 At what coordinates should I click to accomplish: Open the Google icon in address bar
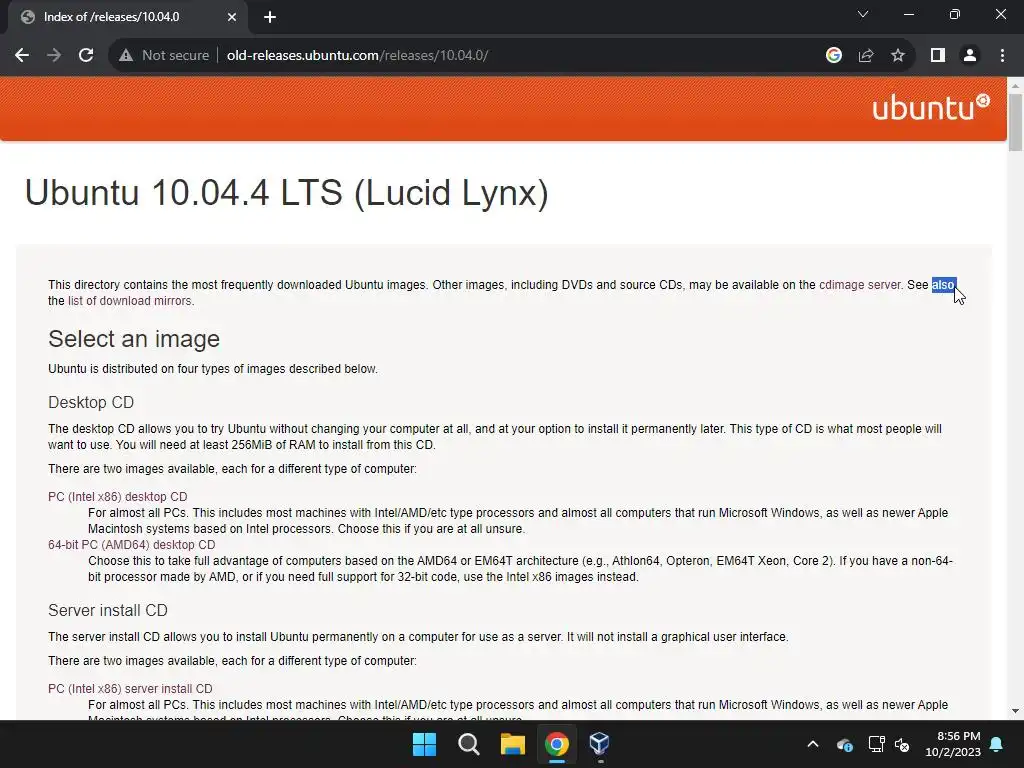point(833,56)
